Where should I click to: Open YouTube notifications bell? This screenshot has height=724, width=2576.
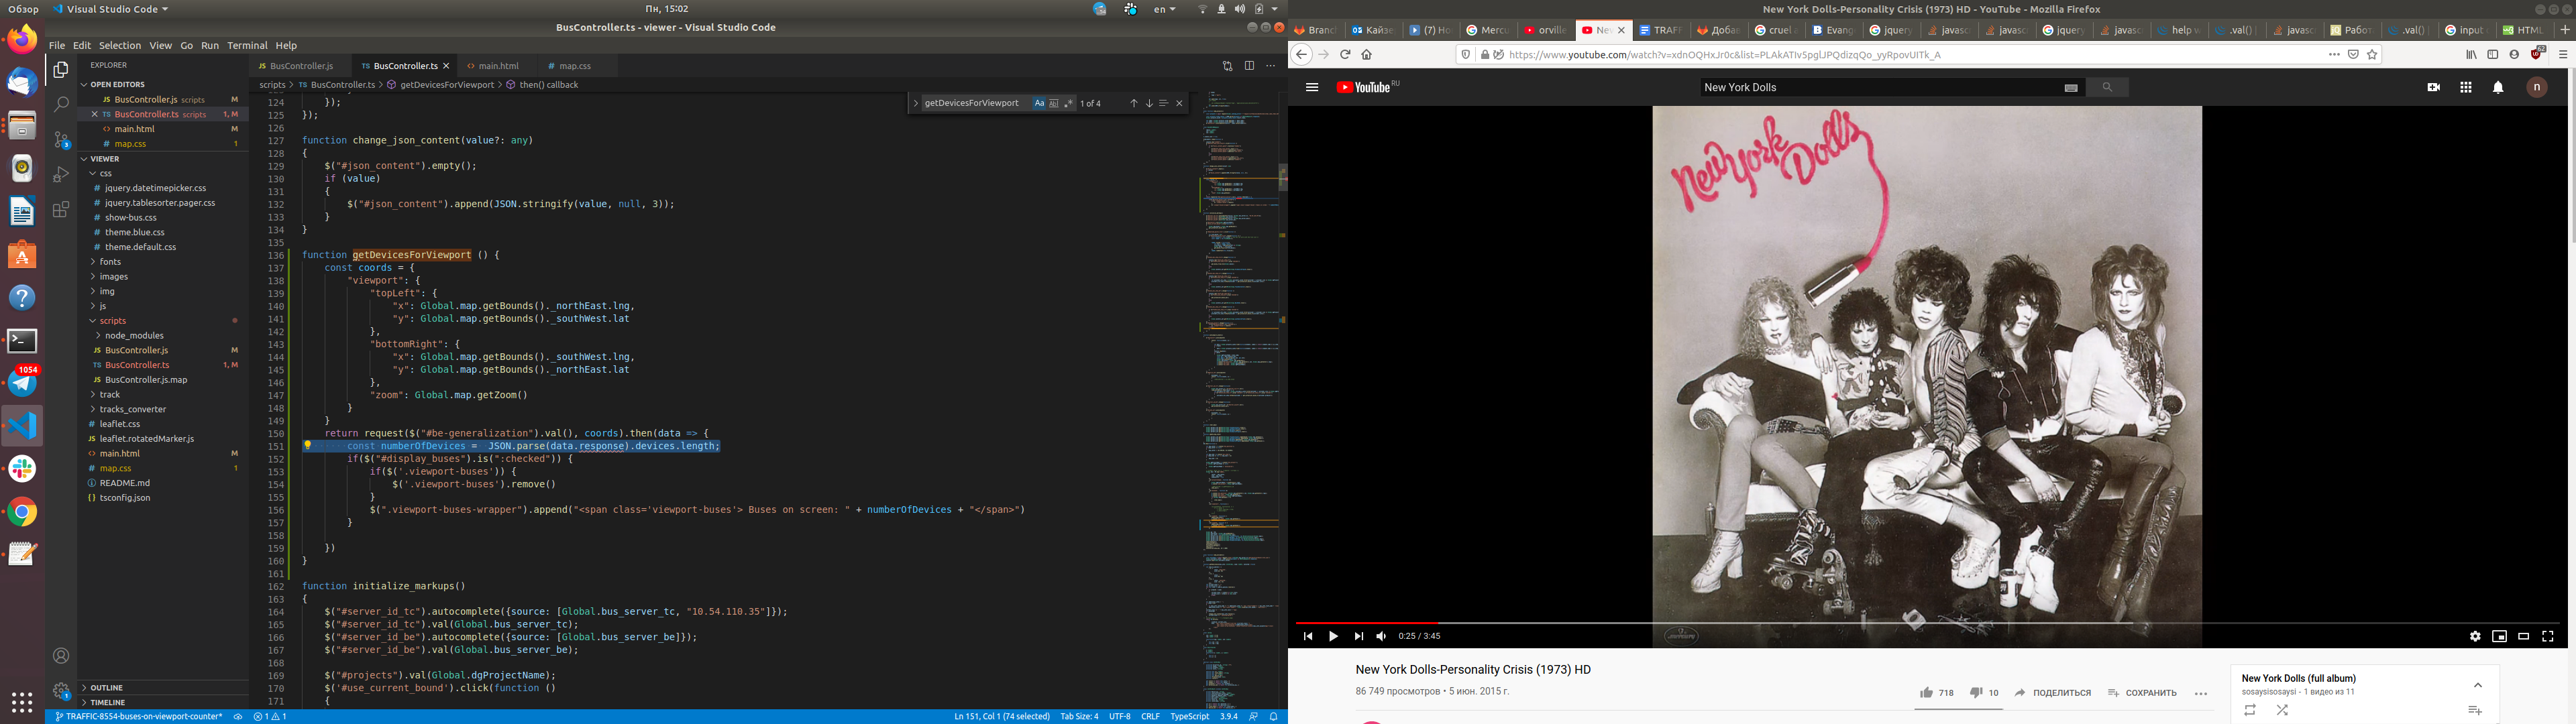[2498, 87]
